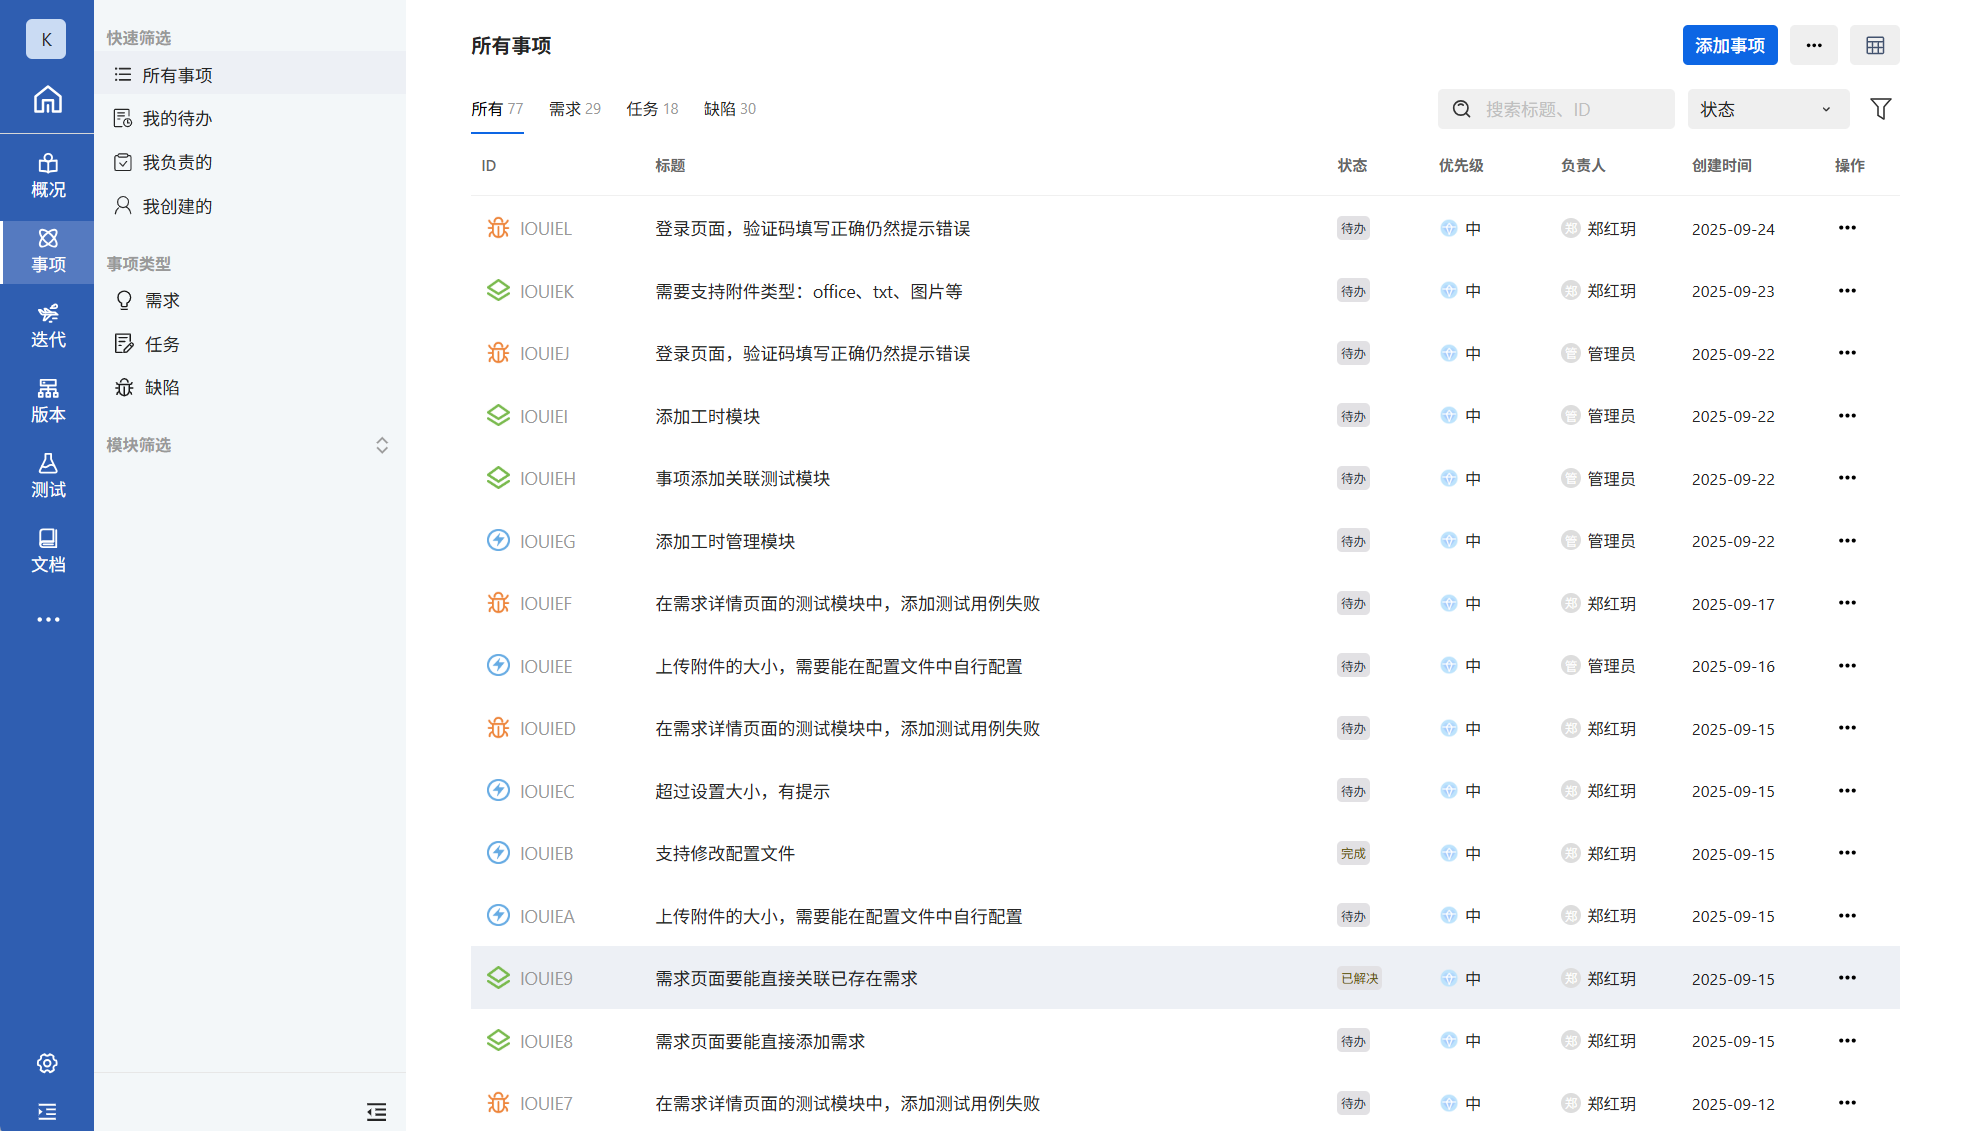Click the 添加事项 button
This screenshot has width=1970, height=1131.
click(x=1729, y=46)
